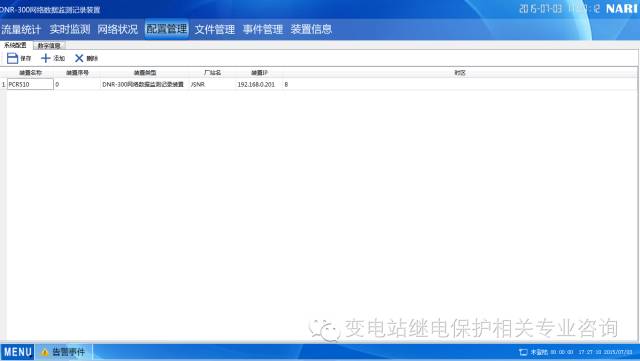Screen dimensions: 640x361
Task: Click the save disk icon
Action: point(13,58)
